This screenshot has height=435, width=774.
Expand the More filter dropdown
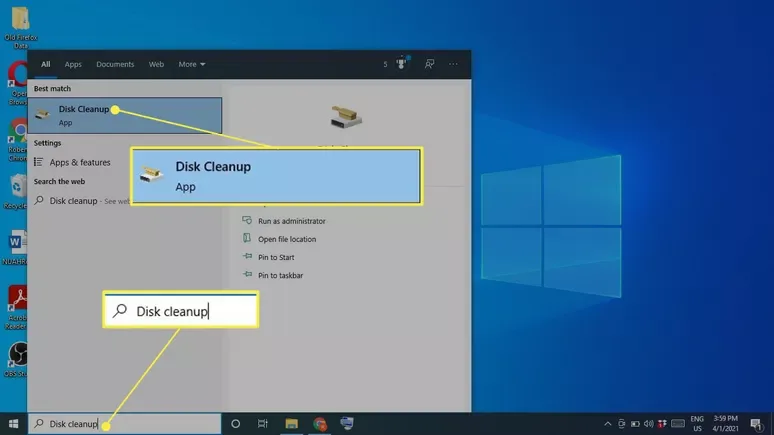point(192,64)
